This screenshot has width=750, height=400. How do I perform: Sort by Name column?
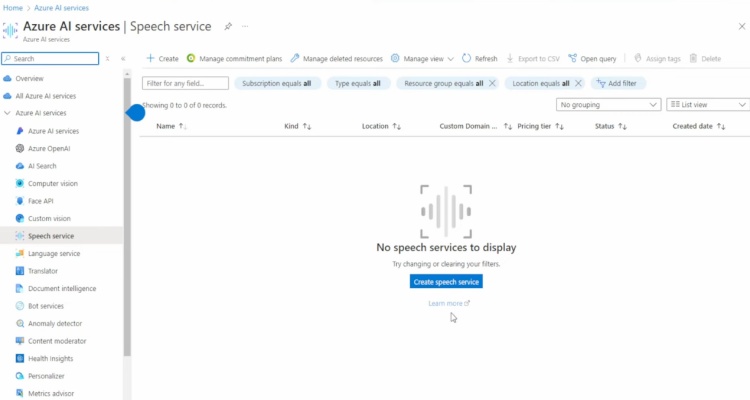[x=171, y=126]
